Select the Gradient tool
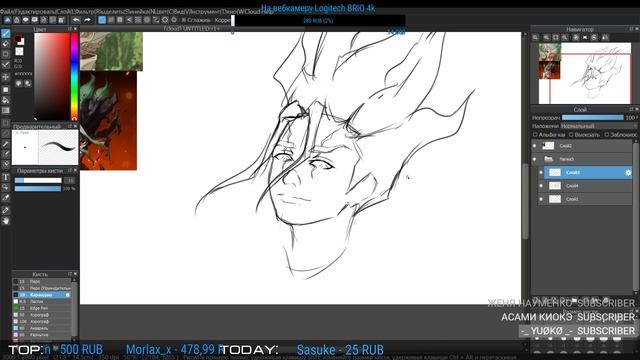Image resolution: width=640 pixels, height=360 pixels. tap(6, 110)
